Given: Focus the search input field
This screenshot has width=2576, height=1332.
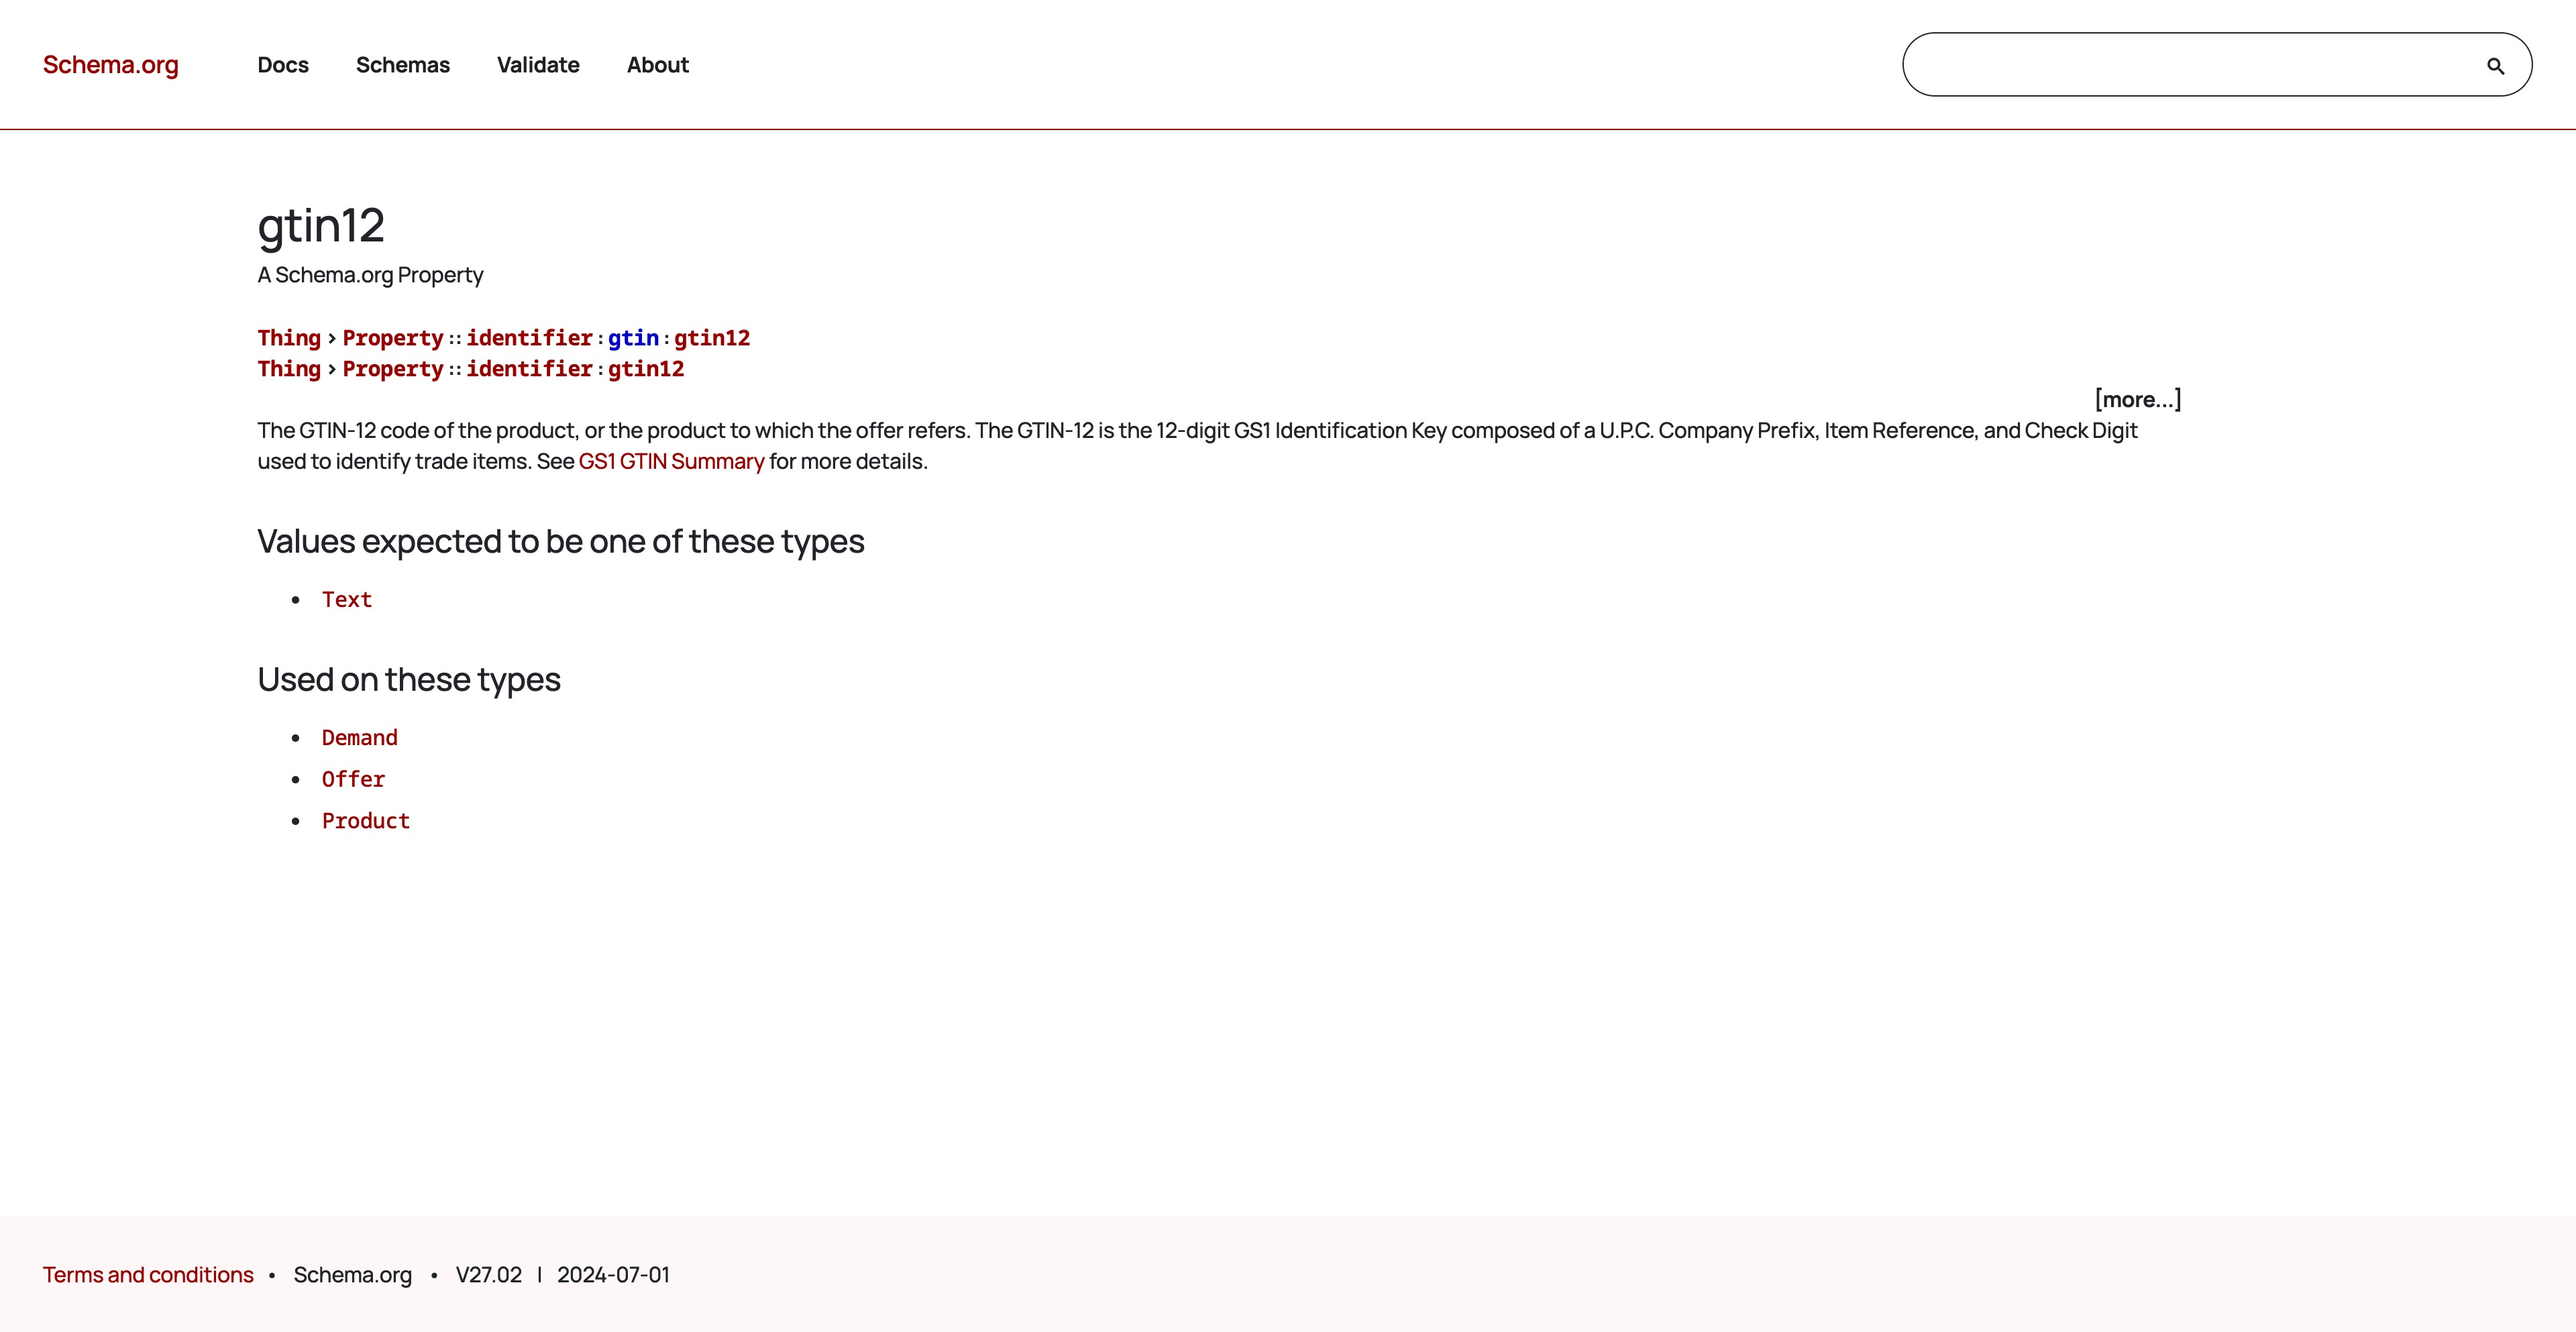Looking at the screenshot, I should (2190, 65).
